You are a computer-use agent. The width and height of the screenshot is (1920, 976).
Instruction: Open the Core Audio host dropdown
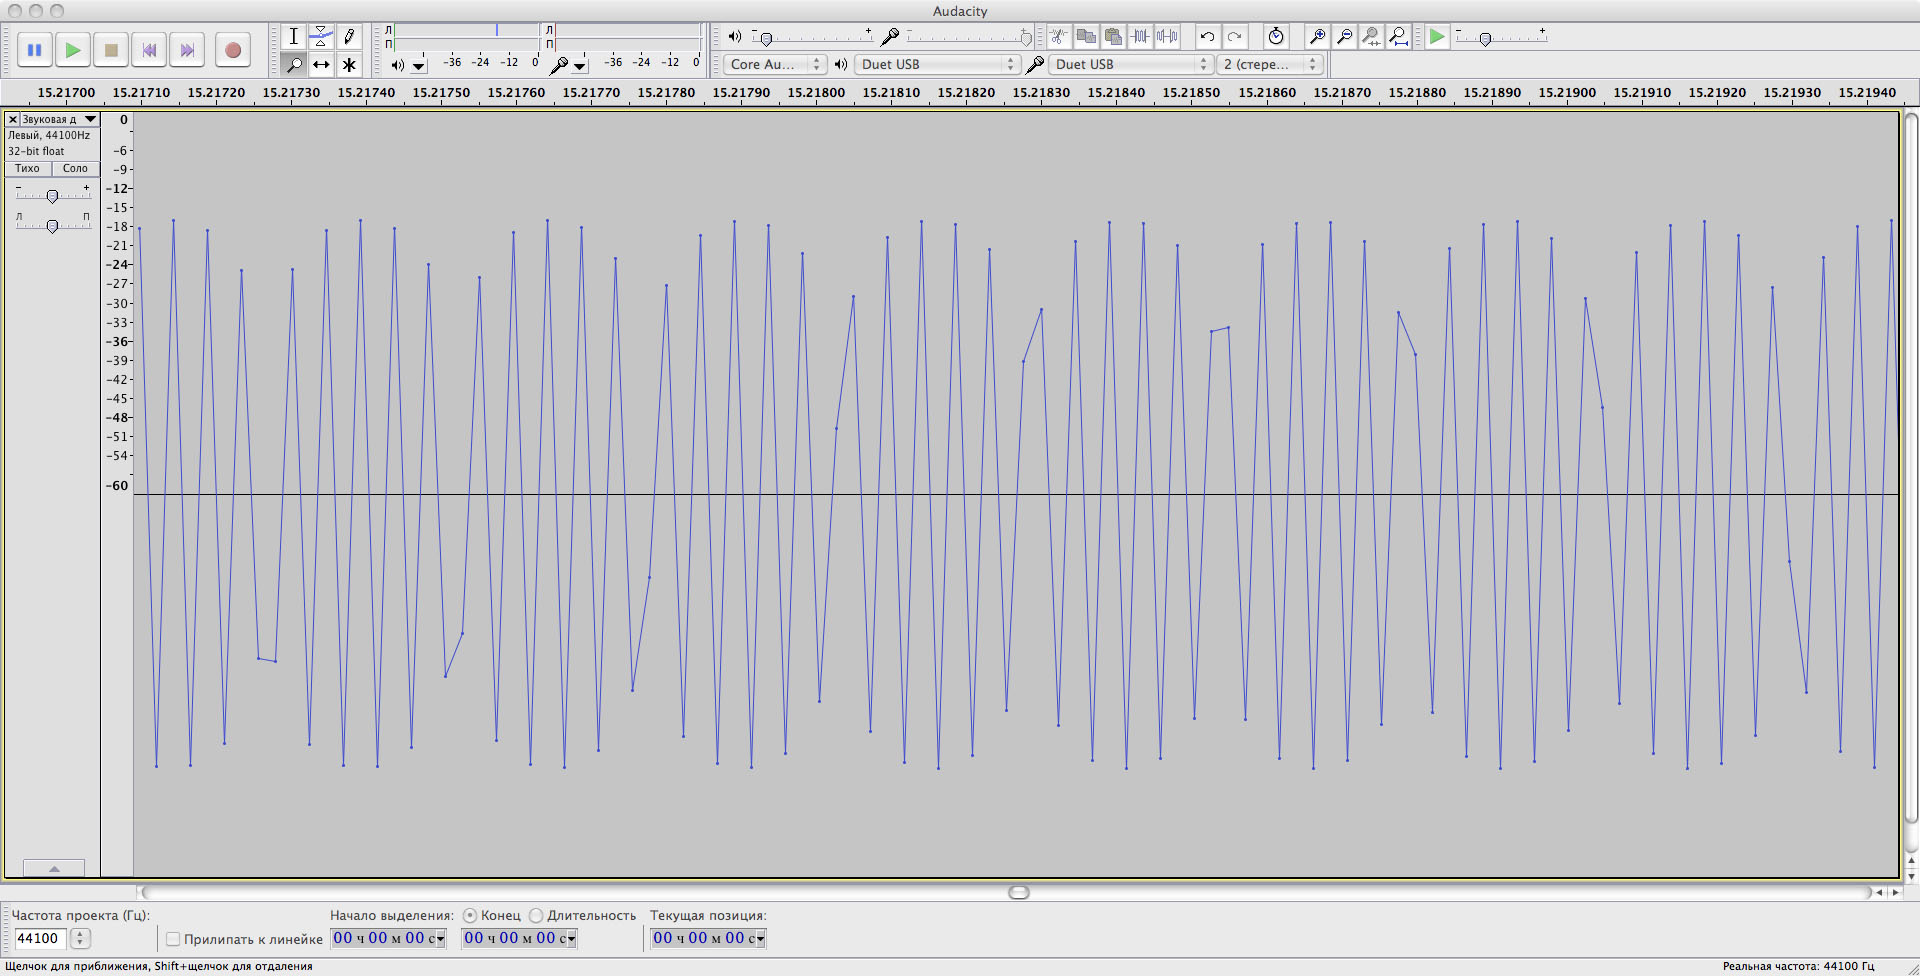pyautogui.click(x=774, y=64)
